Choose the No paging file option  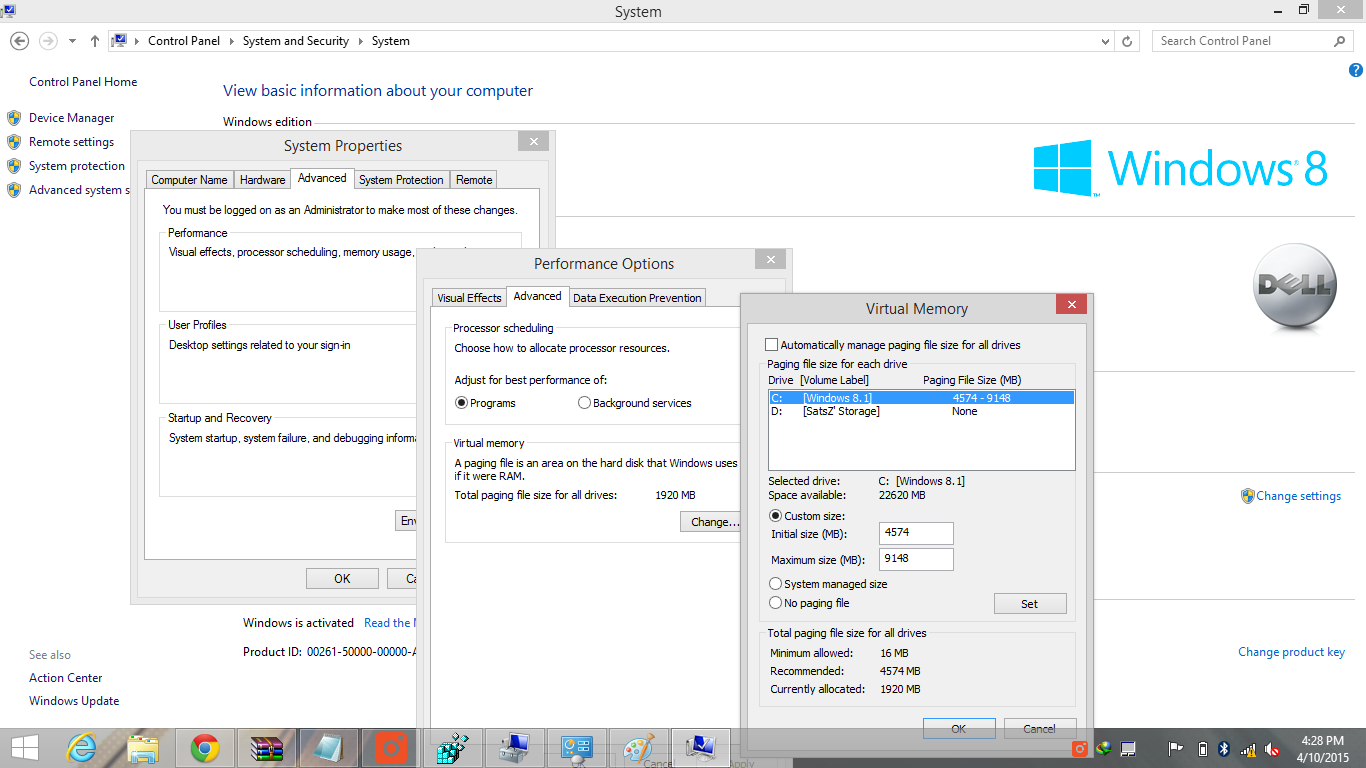775,603
